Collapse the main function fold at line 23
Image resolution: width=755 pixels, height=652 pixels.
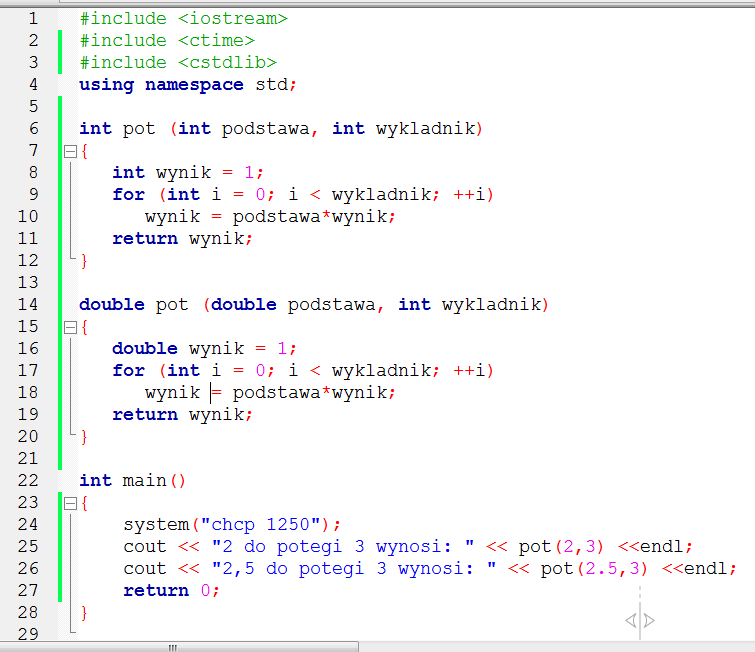click(70, 504)
